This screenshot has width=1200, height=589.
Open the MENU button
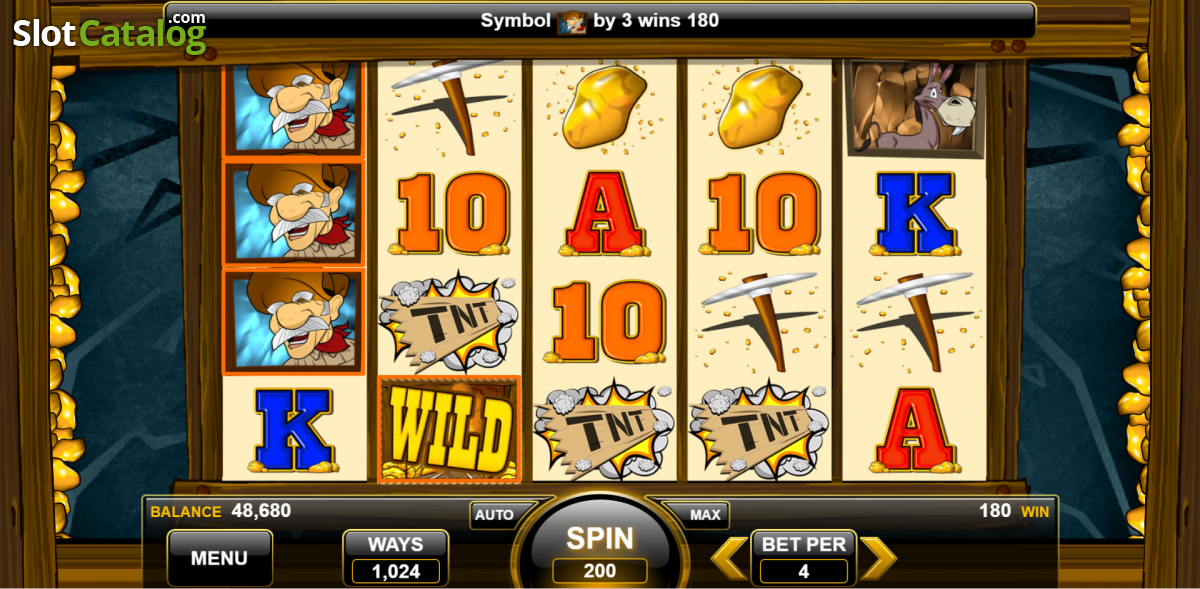click(219, 558)
